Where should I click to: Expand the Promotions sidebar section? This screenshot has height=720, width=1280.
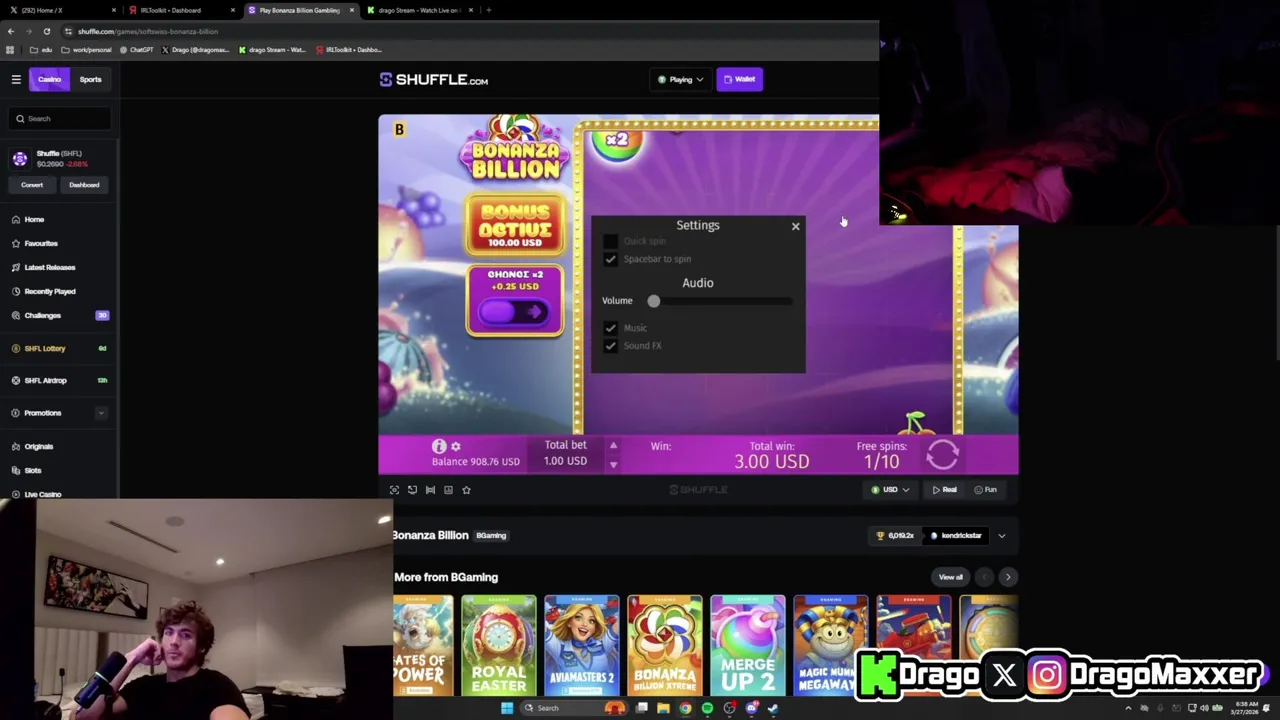point(100,413)
